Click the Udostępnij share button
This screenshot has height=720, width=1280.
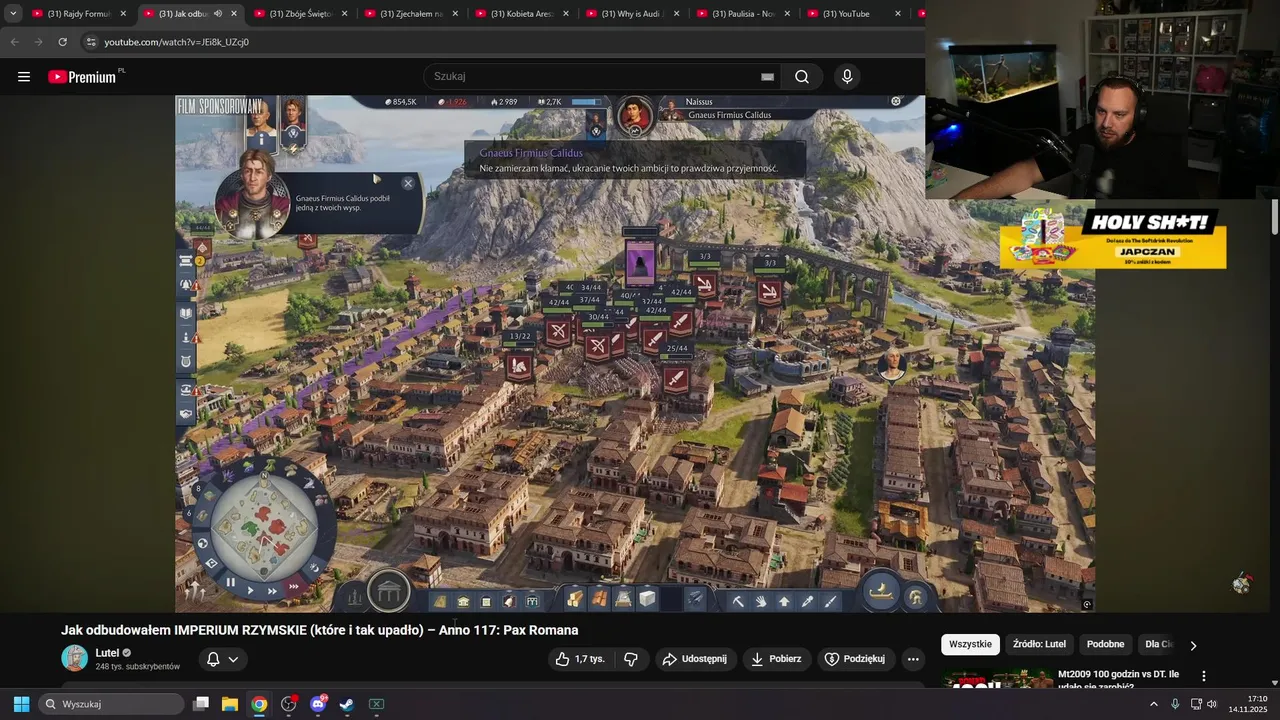(696, 659)
